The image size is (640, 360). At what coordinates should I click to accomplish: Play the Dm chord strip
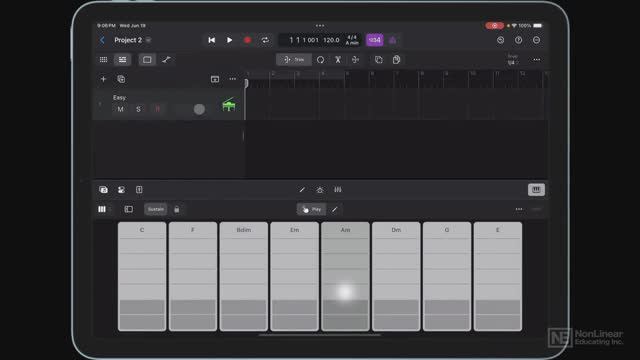[396, 276]
